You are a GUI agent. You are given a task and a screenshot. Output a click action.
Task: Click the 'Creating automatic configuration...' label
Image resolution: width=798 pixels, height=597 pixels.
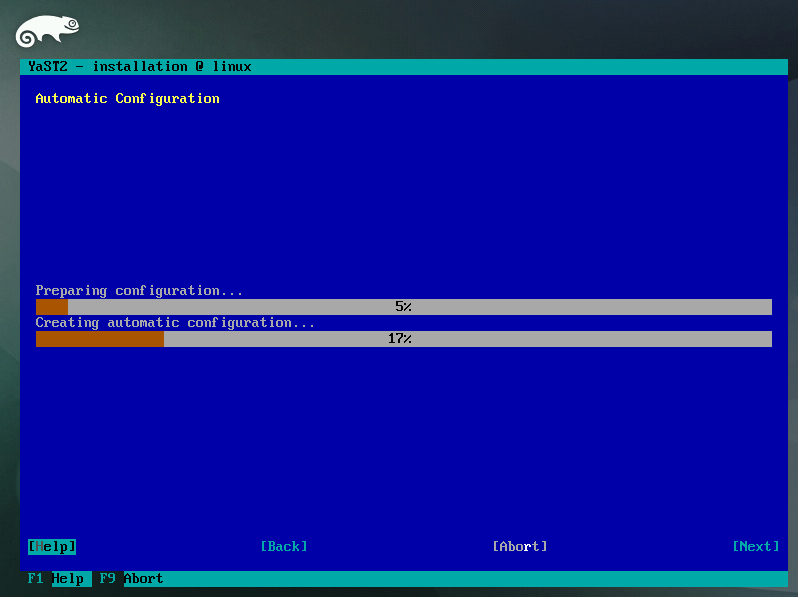click(175, 323)
